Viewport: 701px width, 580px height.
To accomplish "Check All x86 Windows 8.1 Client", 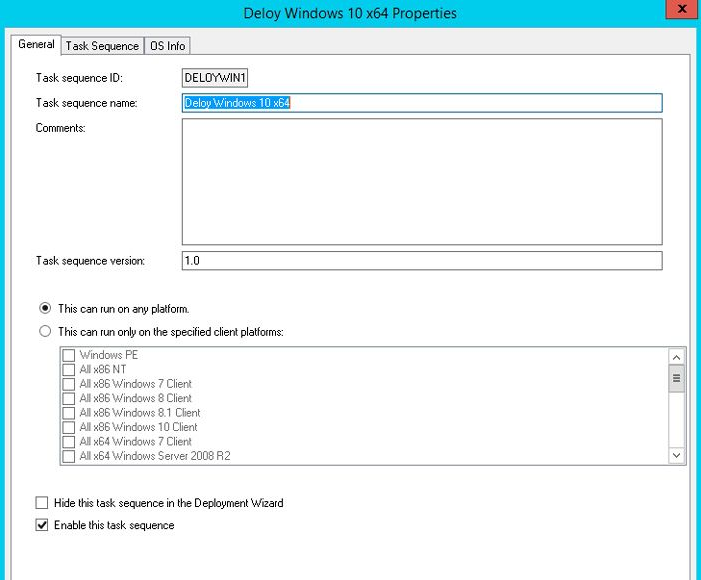I will [68, 412].
